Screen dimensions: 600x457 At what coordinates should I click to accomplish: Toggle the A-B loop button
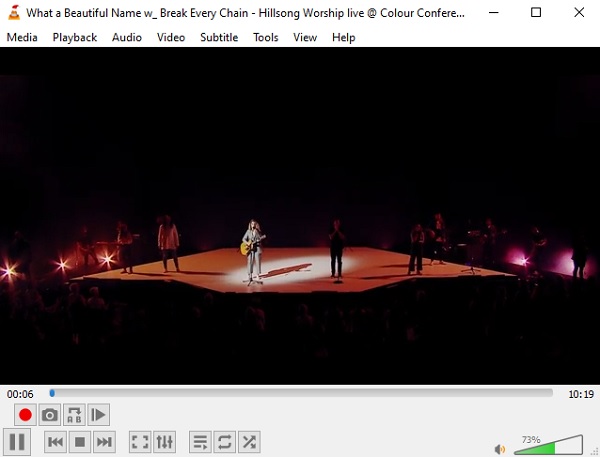(x=74, y=415)
